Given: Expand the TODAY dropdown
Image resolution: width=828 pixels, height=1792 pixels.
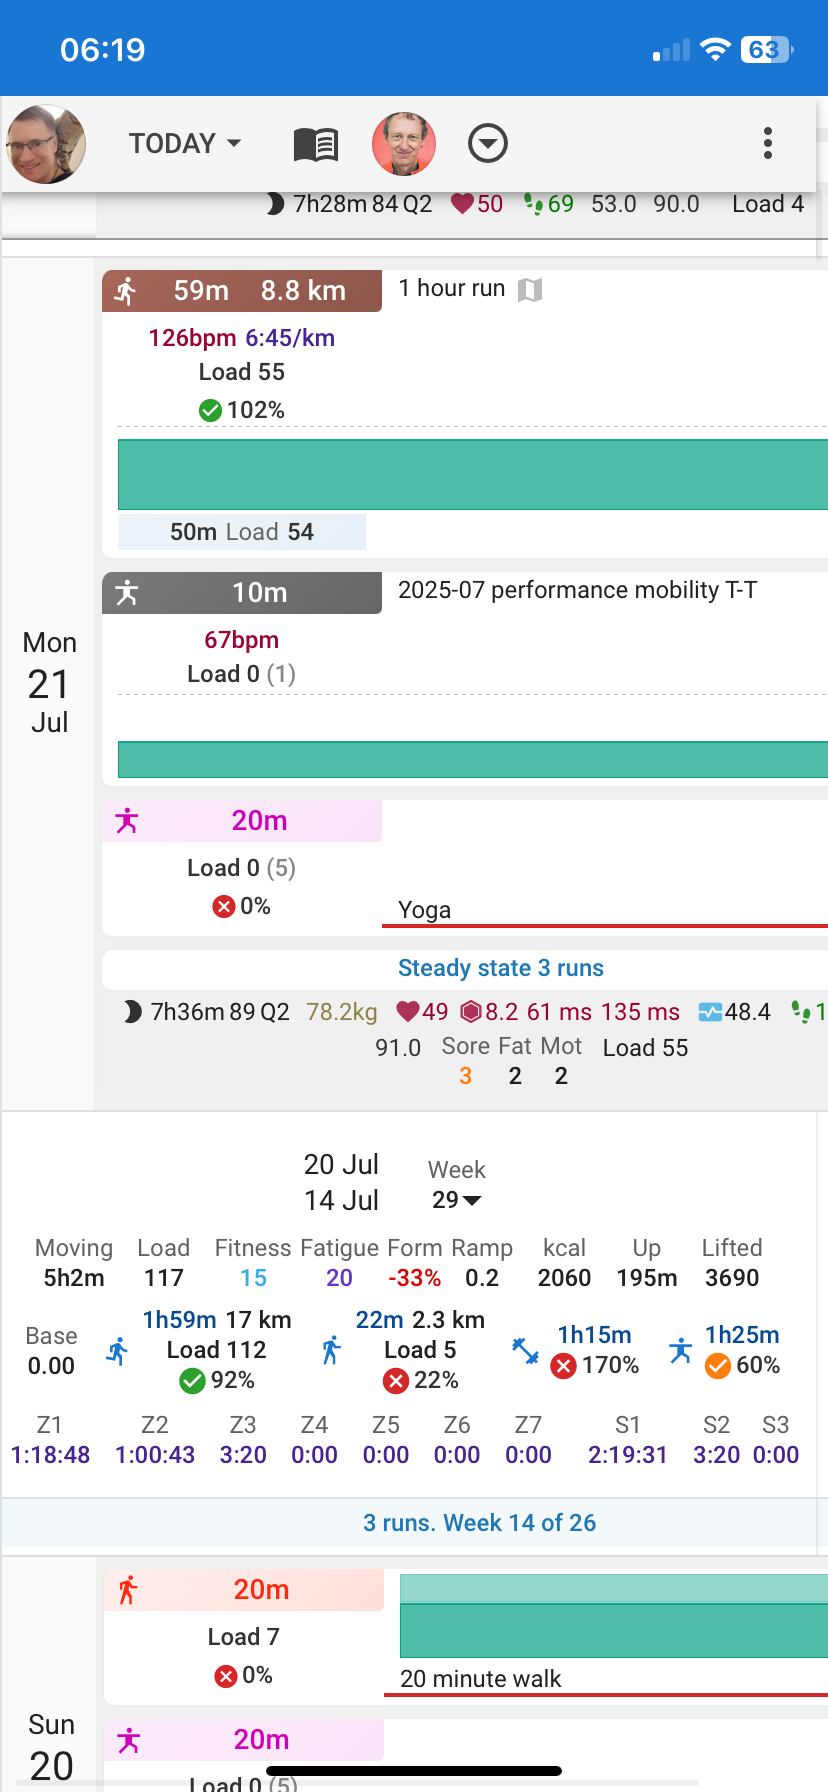Looking at the screenshot, I should pyautogui.click(x=185, y=144).
